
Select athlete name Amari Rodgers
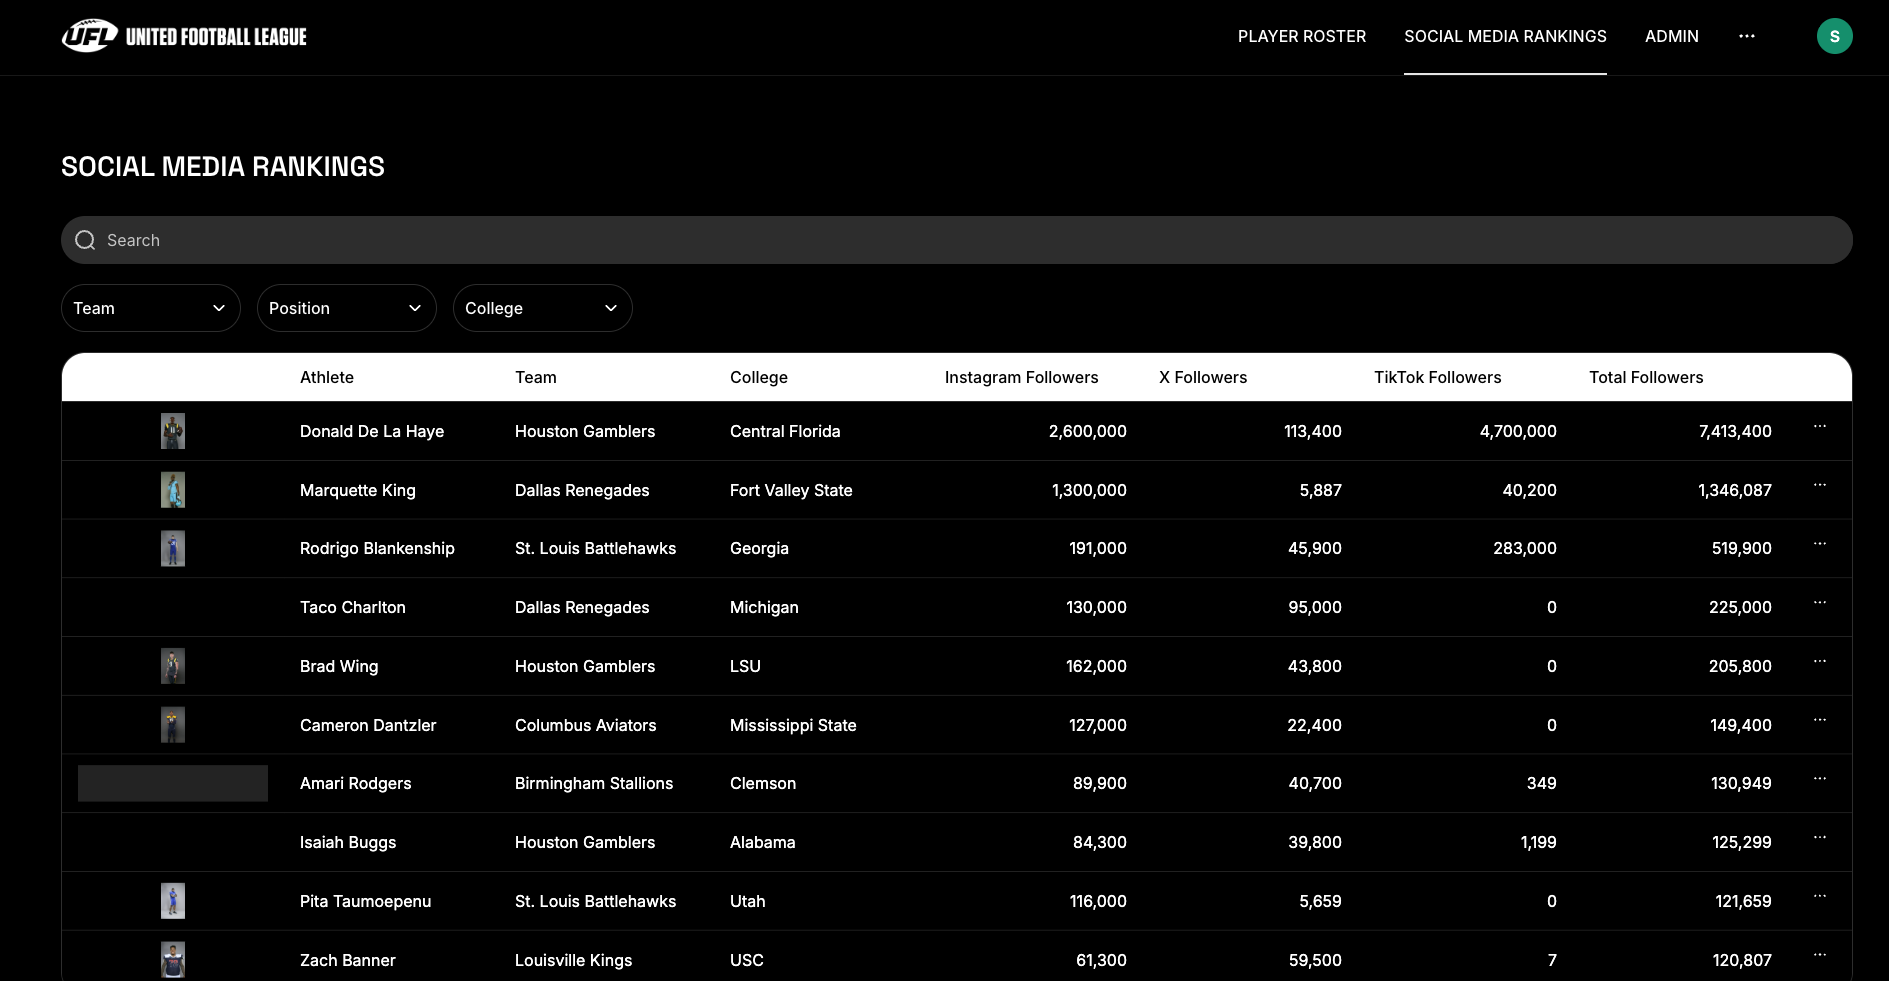tap(356, 783)
